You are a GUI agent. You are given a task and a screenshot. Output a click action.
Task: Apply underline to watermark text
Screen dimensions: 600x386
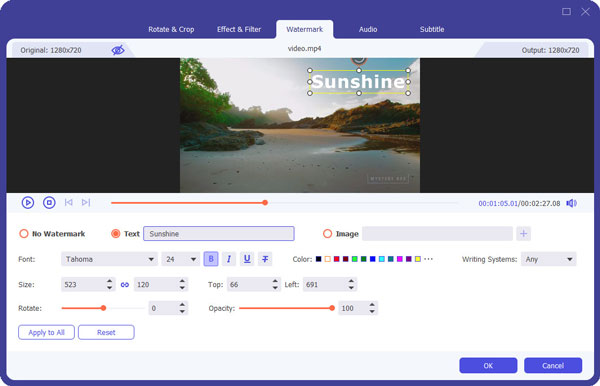pyautogui.click(x=247, y=259)
